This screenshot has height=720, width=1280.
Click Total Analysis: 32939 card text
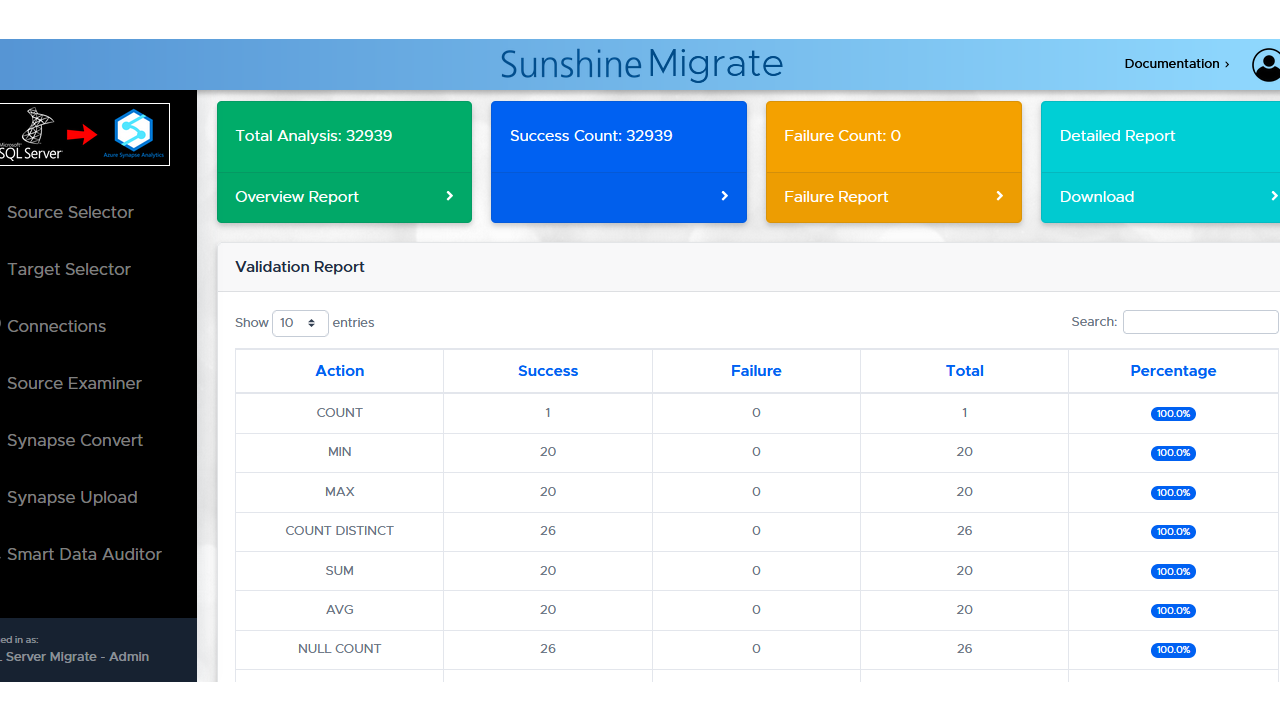point(314,136)
